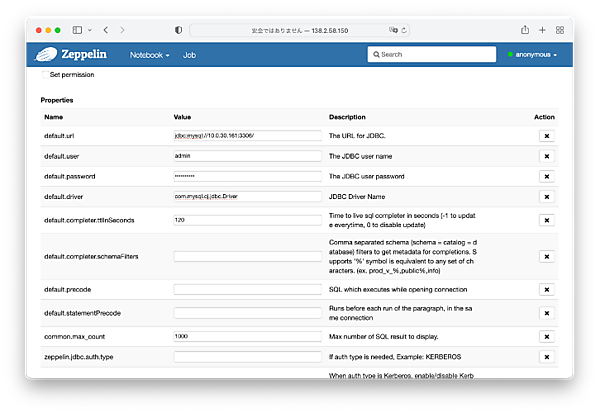Select 'The JDBC user name' description
The image size is (600, 413).
point(360,156)
